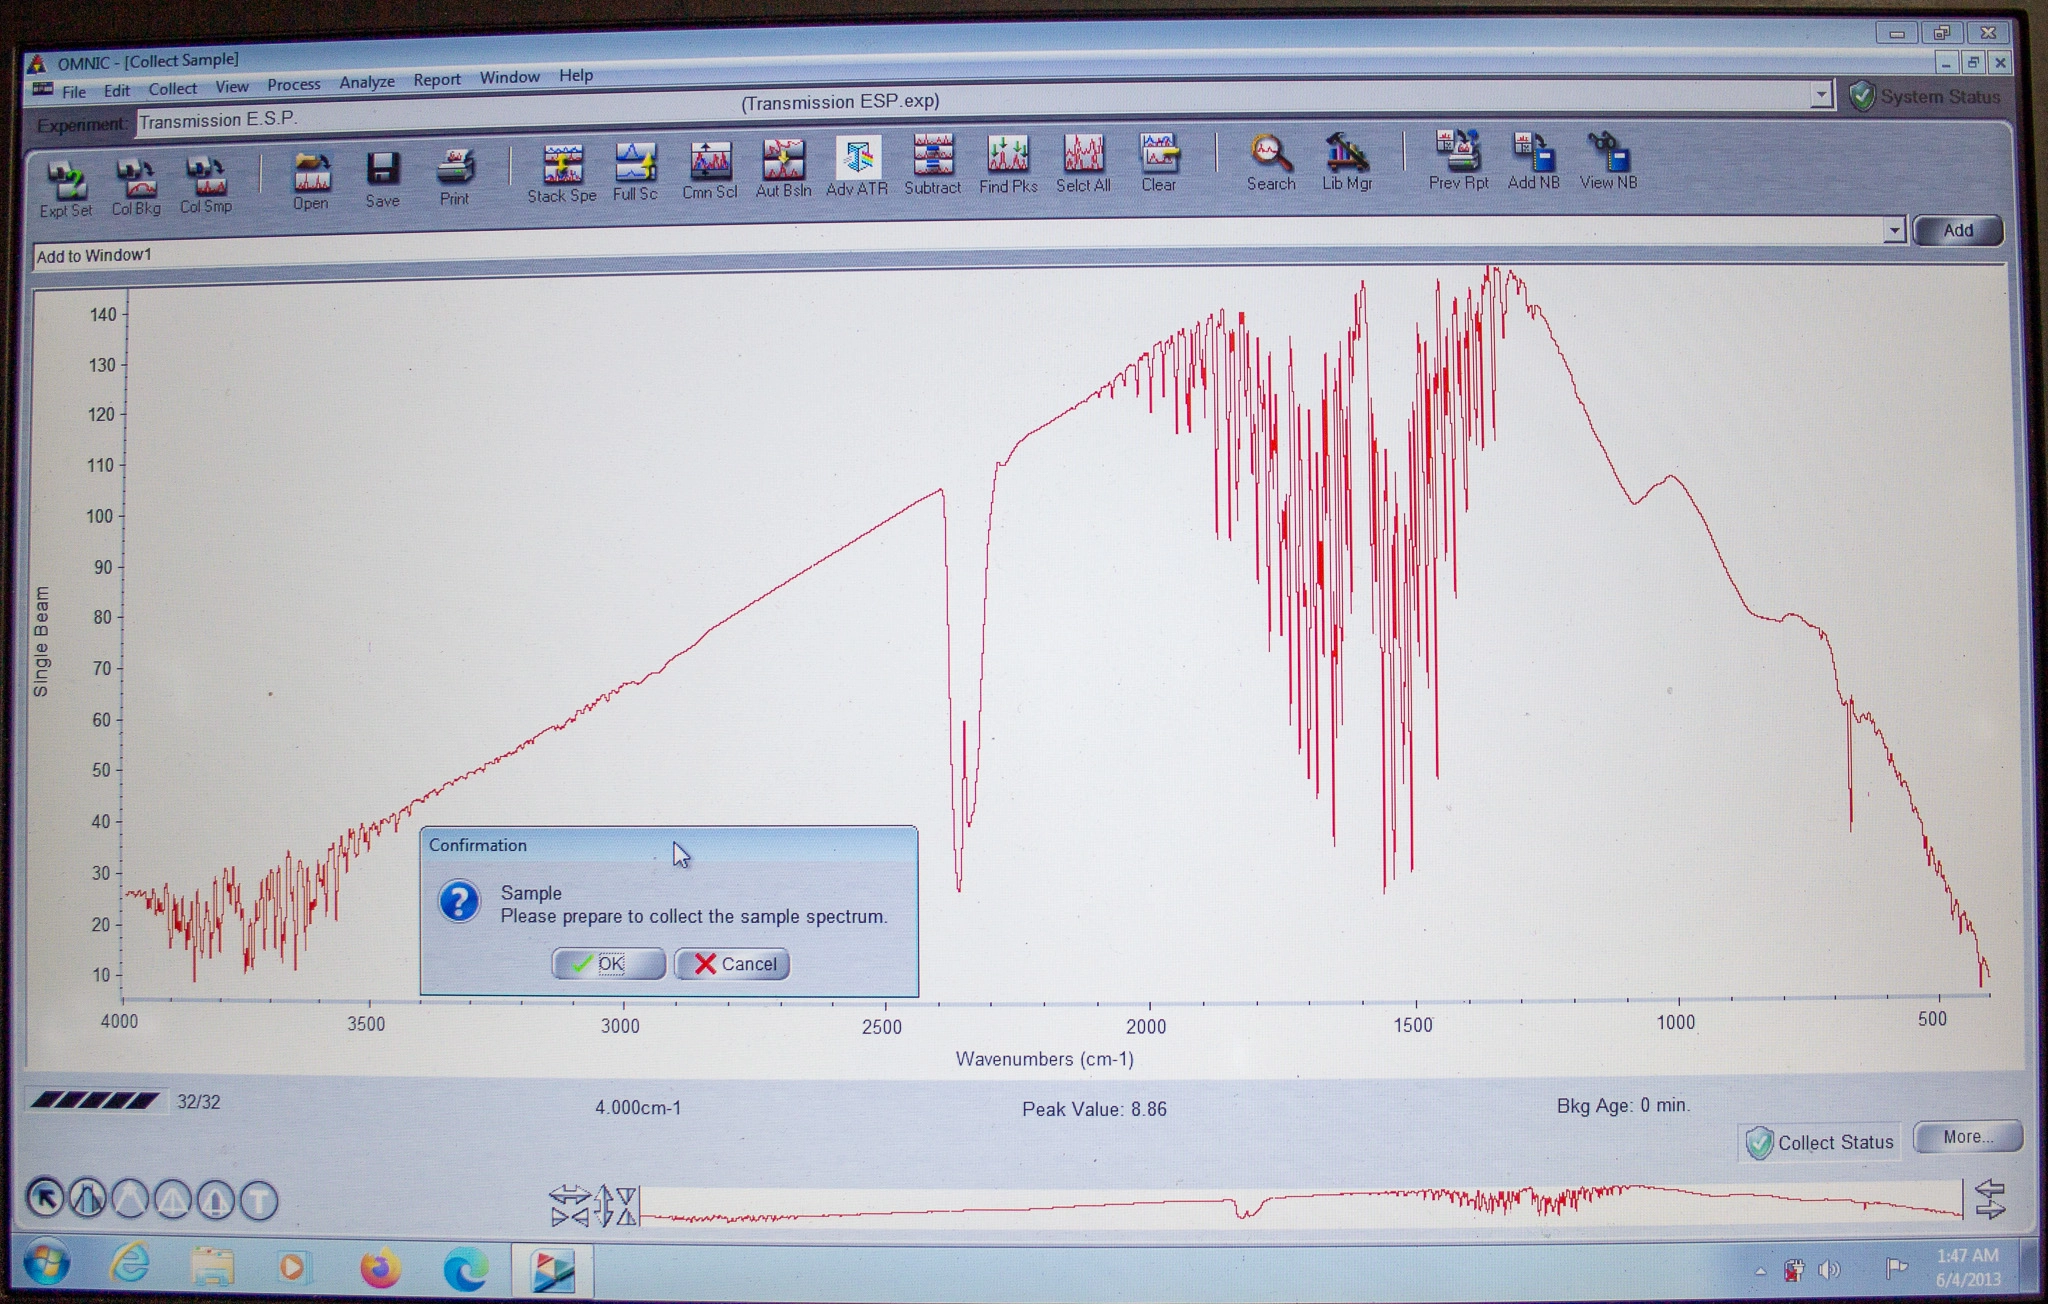The width and height of the screenshot is (2048, 1304).
Task: Expand the Add to Window1 dropdown arrow
Action: [1893, 231]
